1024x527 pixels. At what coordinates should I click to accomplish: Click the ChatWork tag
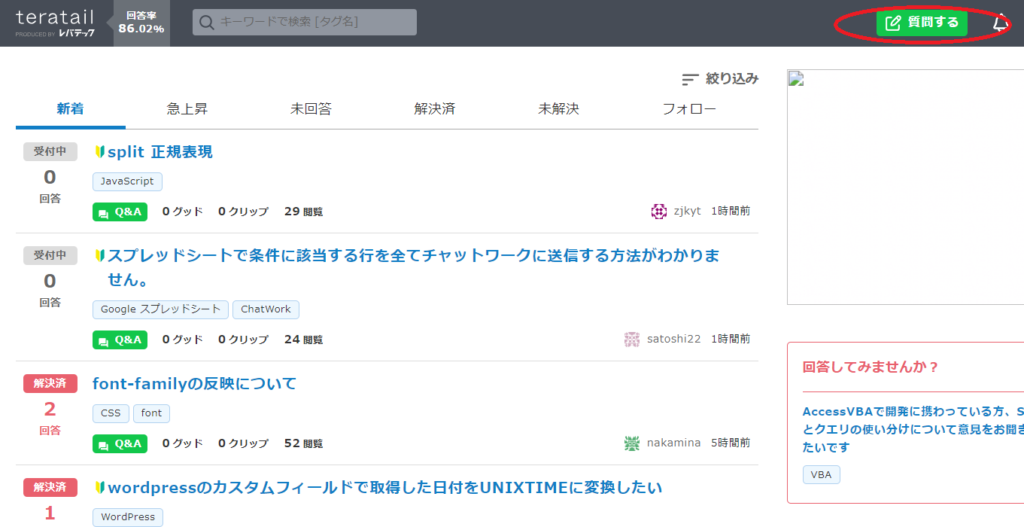point(266,309)
